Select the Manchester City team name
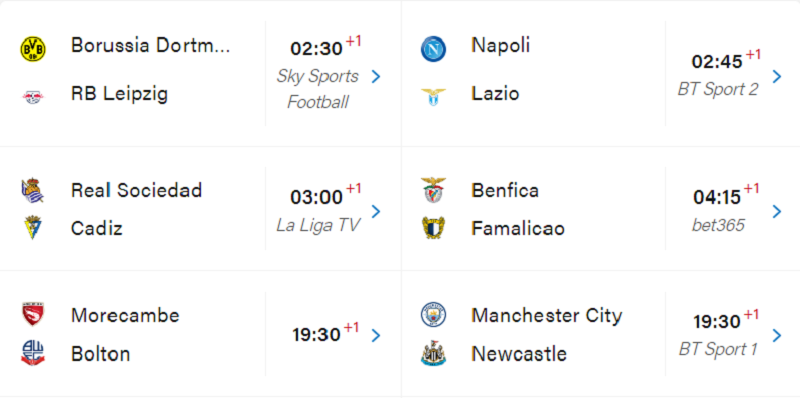 pos(546,315)
